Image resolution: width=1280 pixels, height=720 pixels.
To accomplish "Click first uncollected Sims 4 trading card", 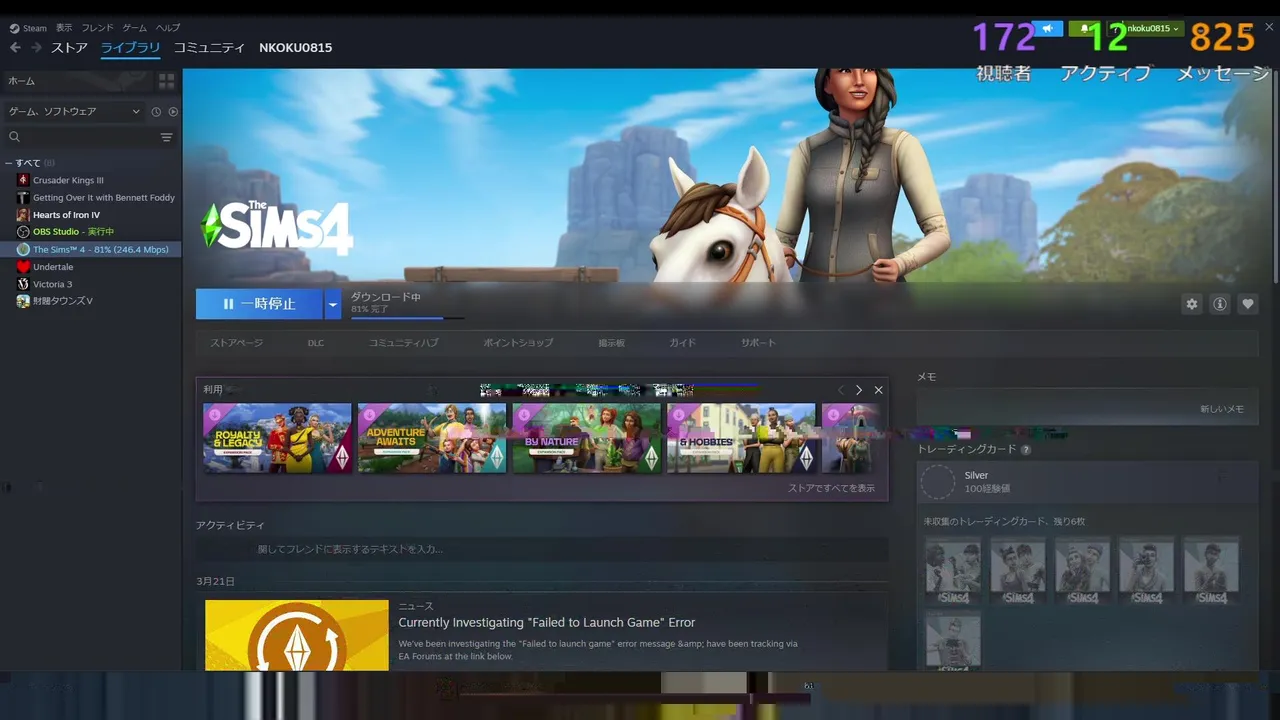I will [x=953, y=570].
